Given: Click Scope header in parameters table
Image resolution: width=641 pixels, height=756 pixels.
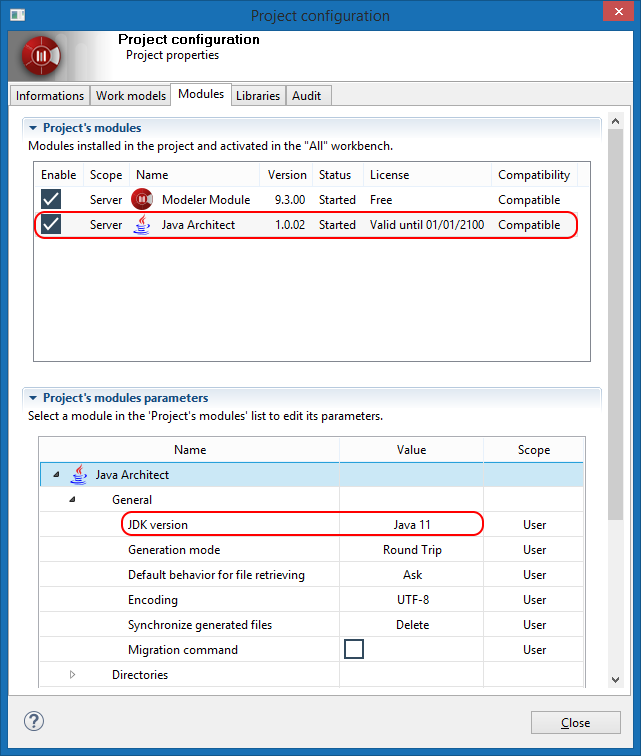Looking at the screenshot, I should click(x=534, y=449).
